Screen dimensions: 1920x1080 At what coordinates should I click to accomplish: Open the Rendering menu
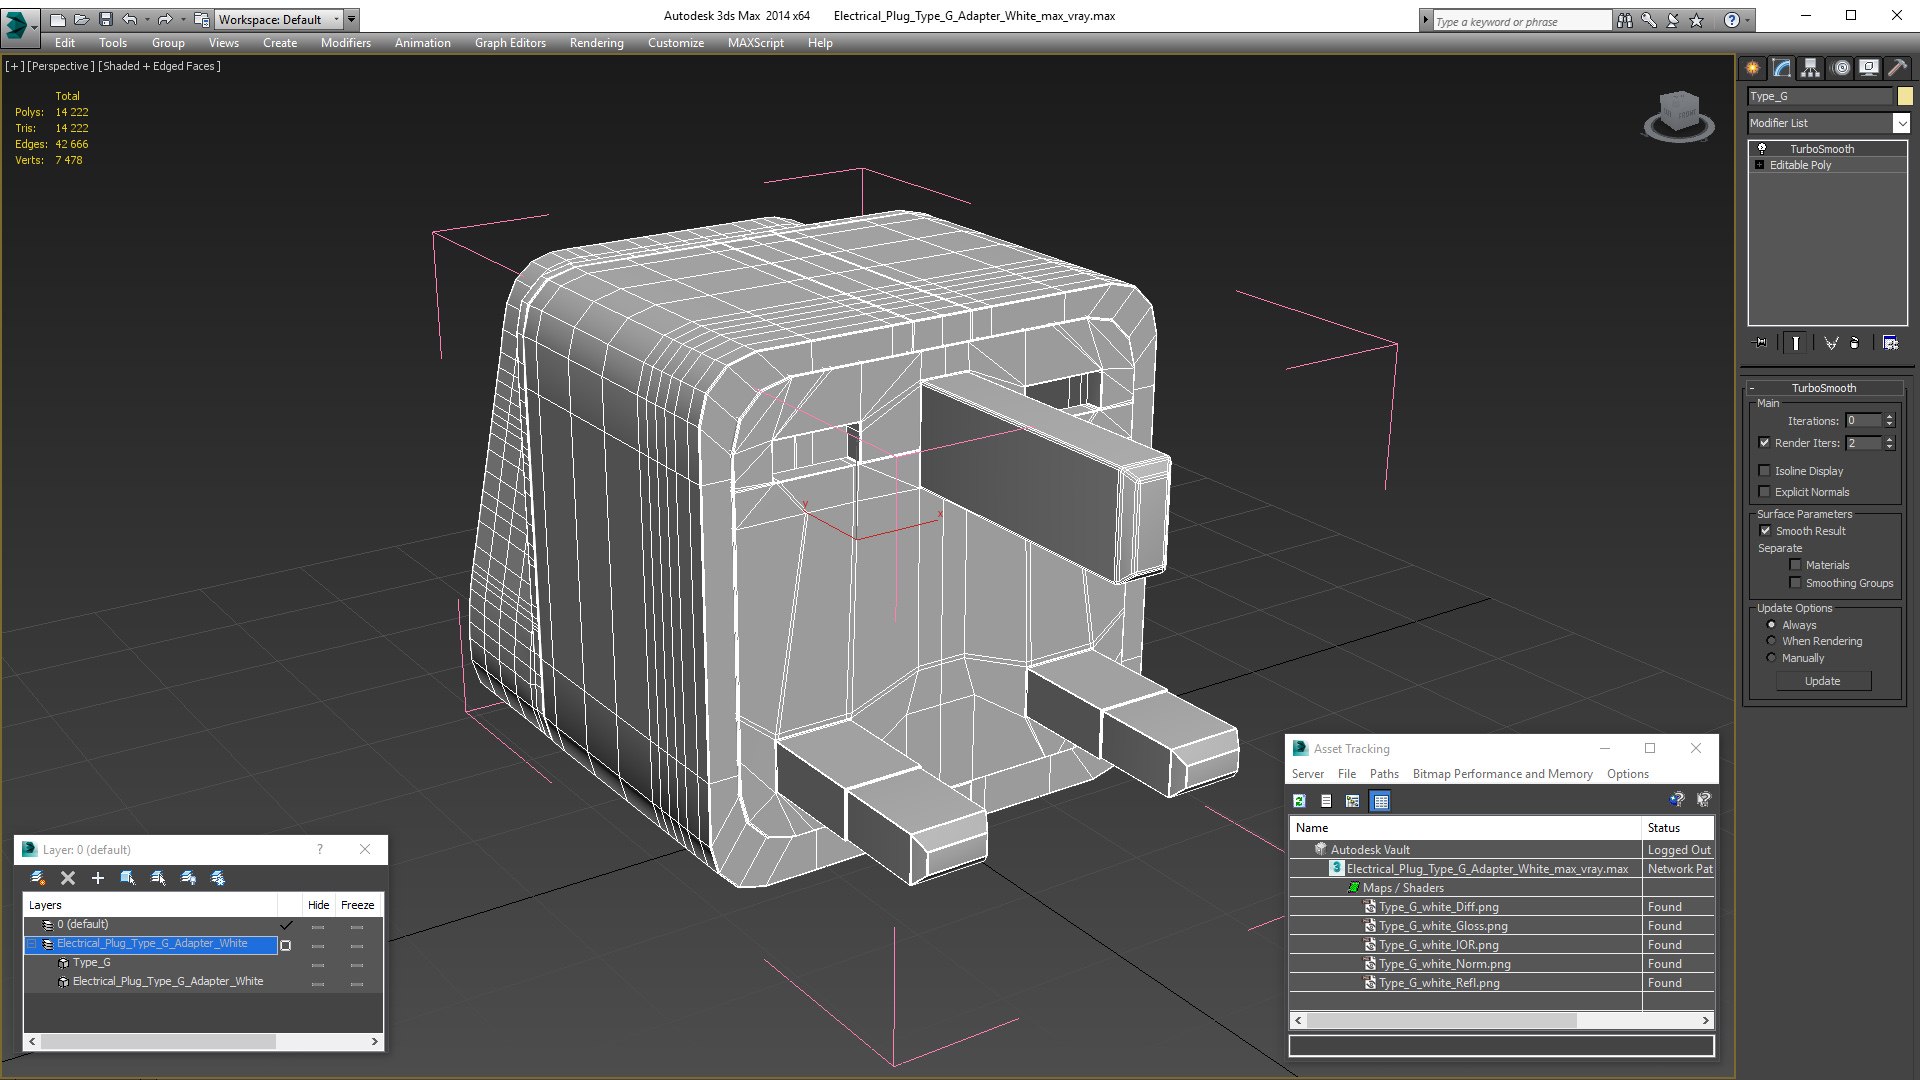pyautogui.click(x=596, y=43)
